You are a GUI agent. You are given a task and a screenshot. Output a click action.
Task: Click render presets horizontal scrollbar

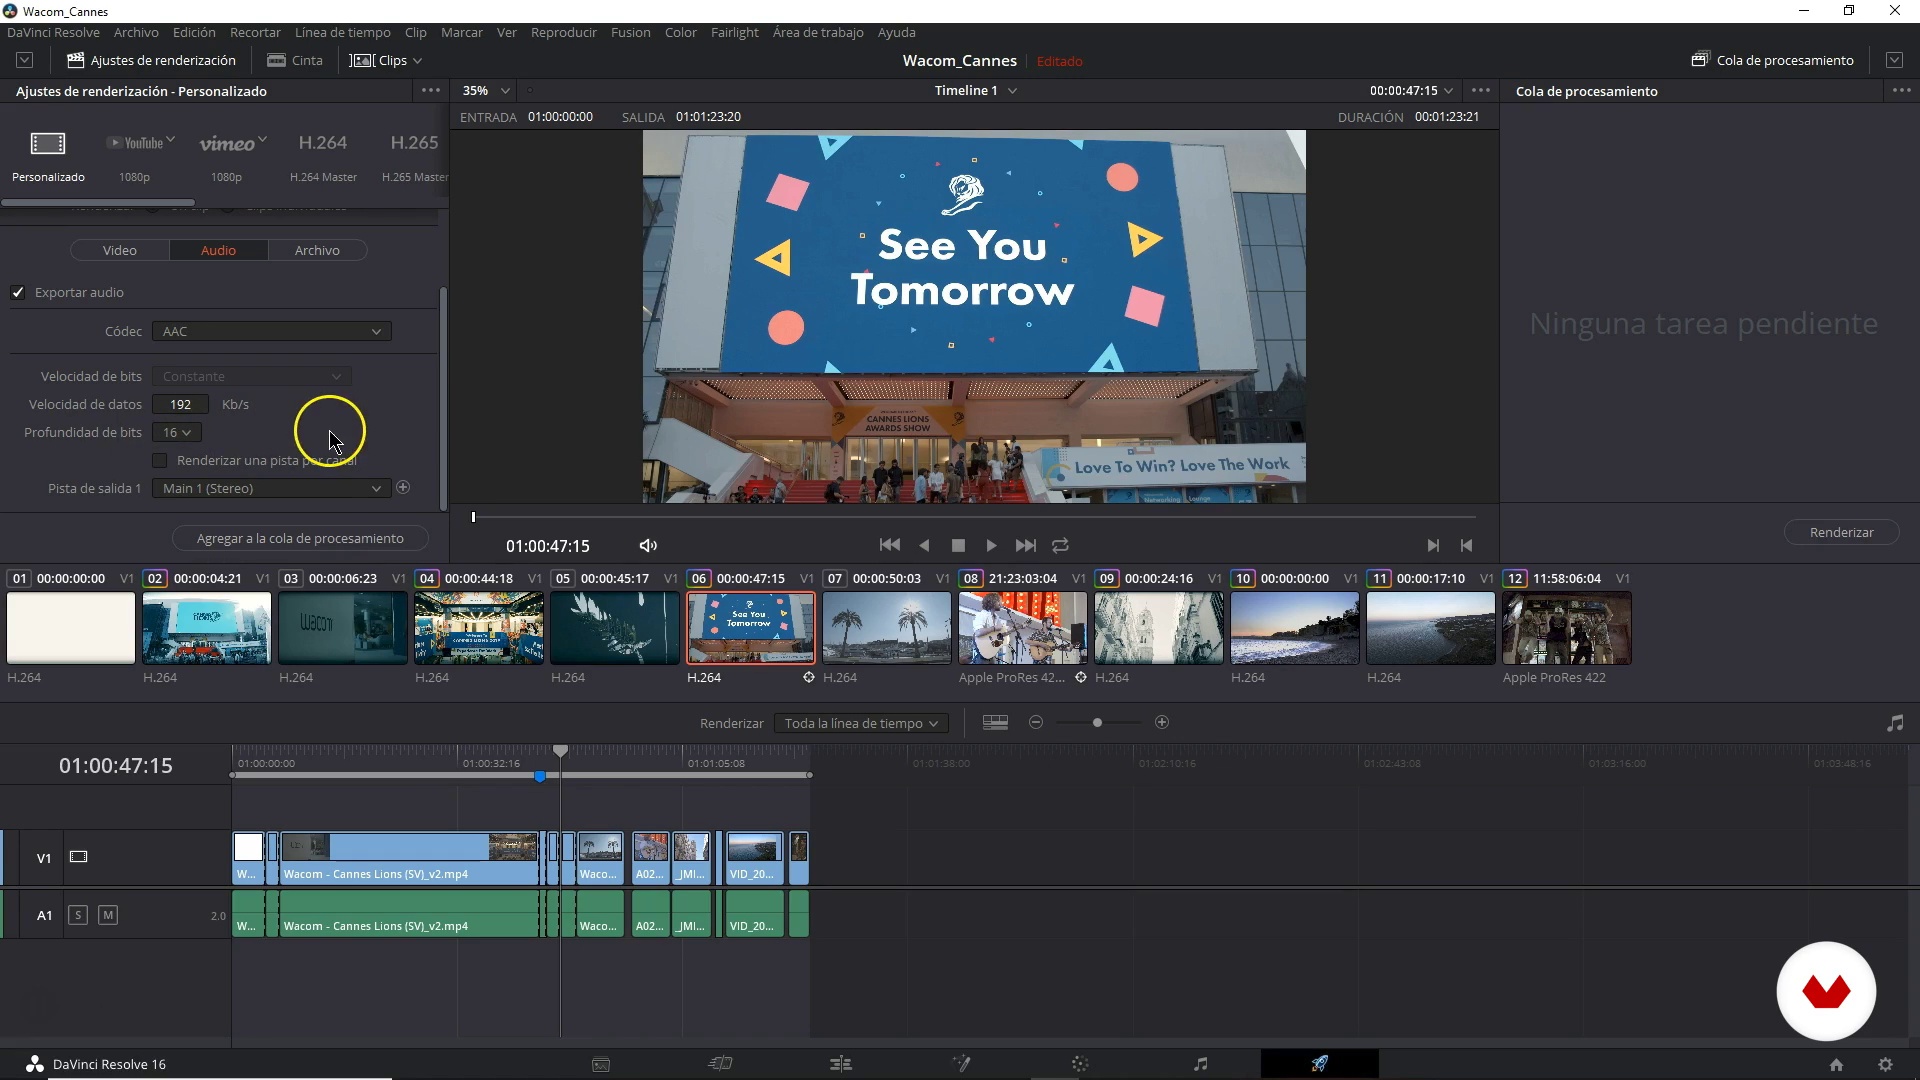click(x=98, y=203)
